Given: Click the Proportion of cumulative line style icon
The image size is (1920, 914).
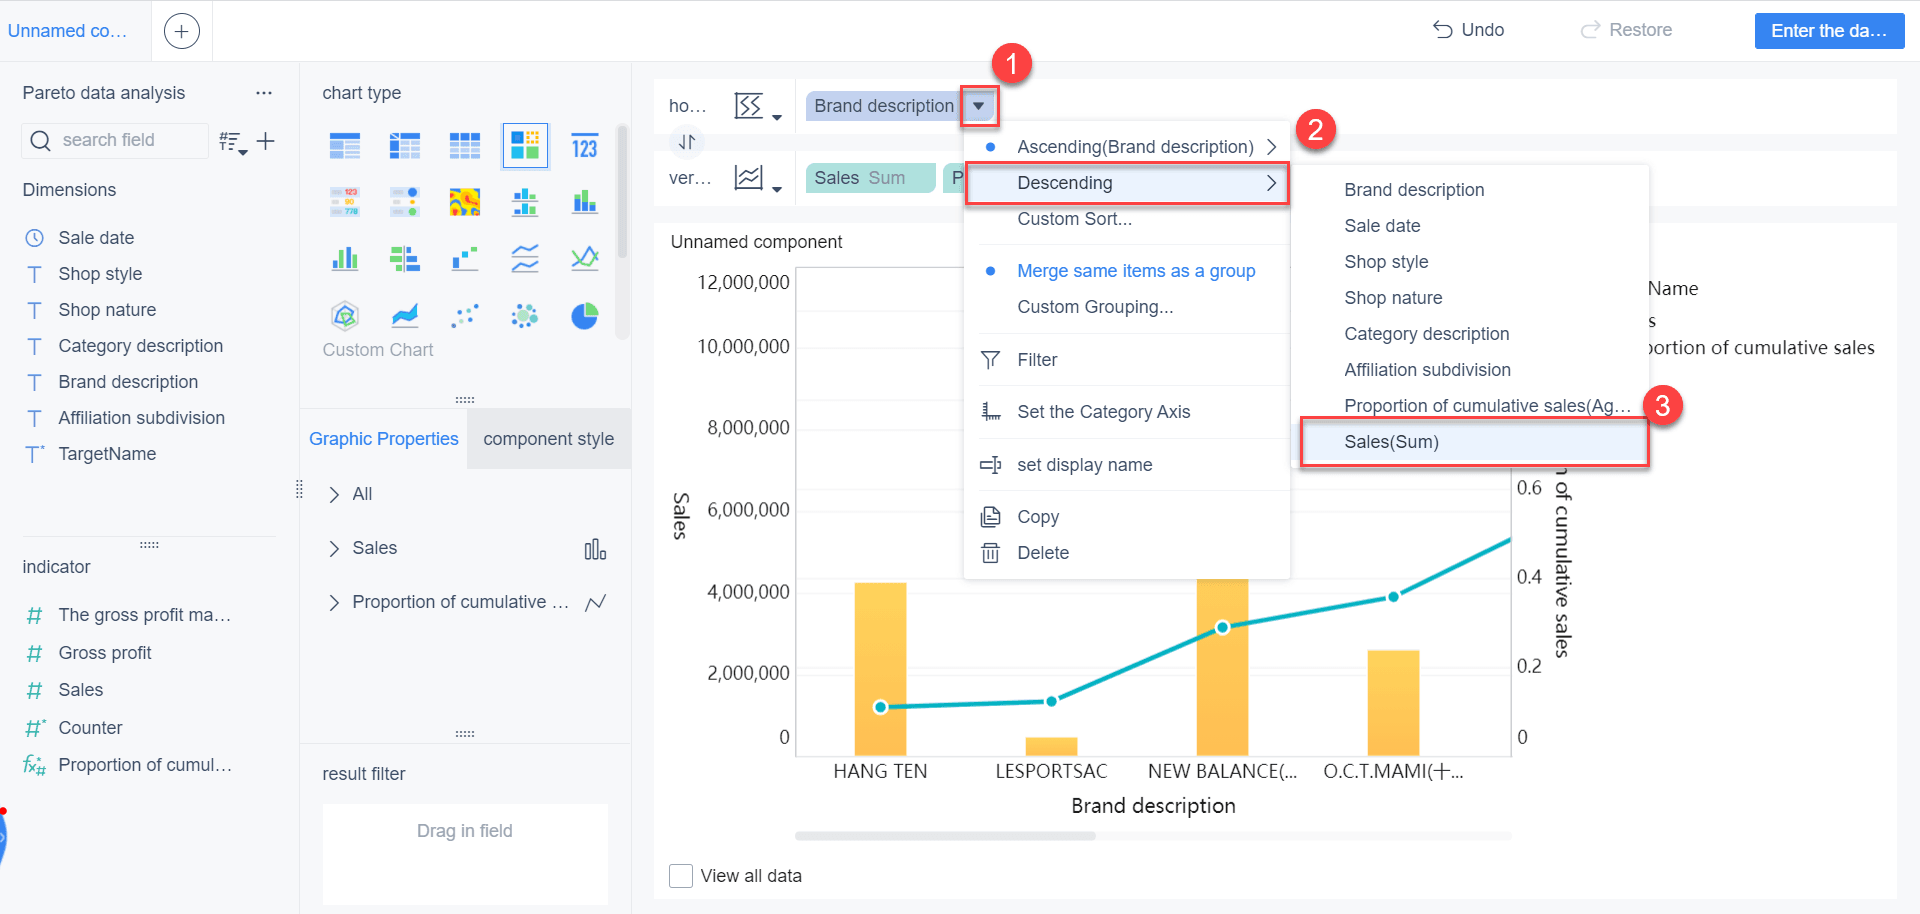Looking at the screenshot, I should [596, 603].
